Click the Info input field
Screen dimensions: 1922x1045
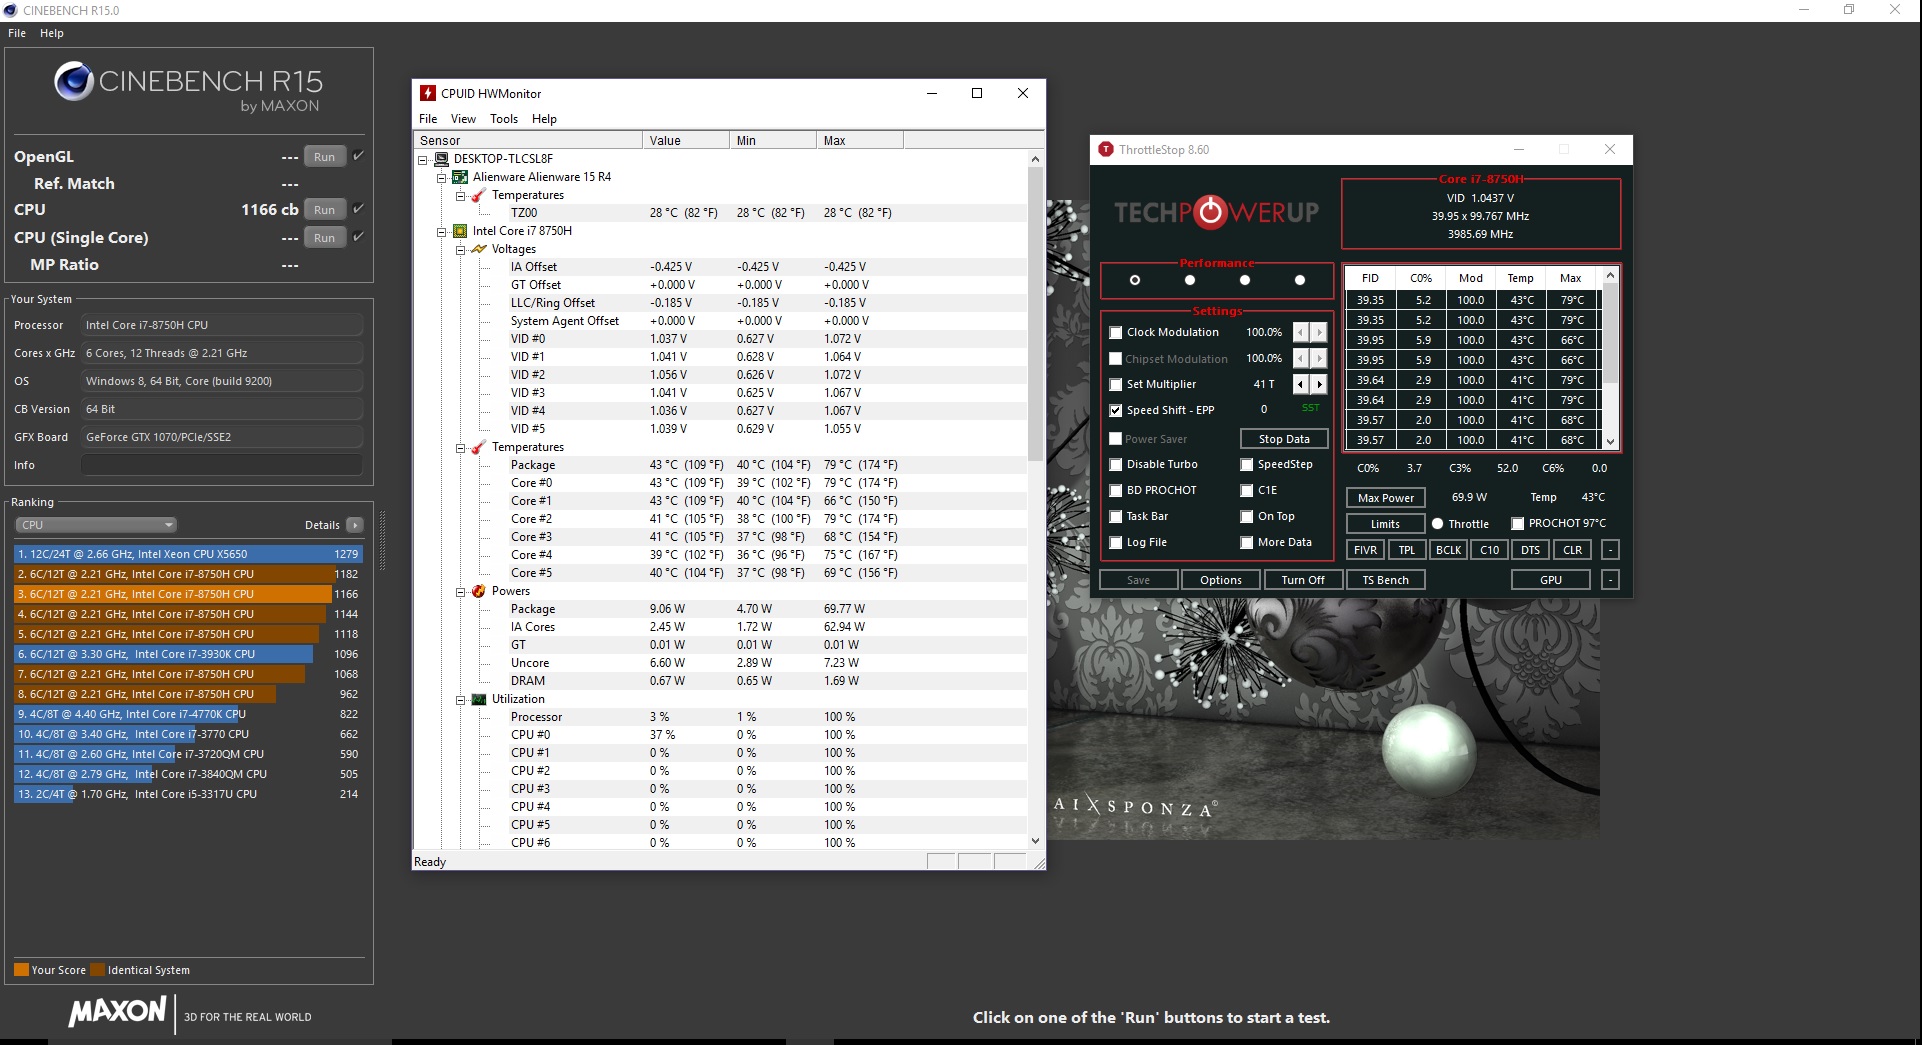coord(222,465)
